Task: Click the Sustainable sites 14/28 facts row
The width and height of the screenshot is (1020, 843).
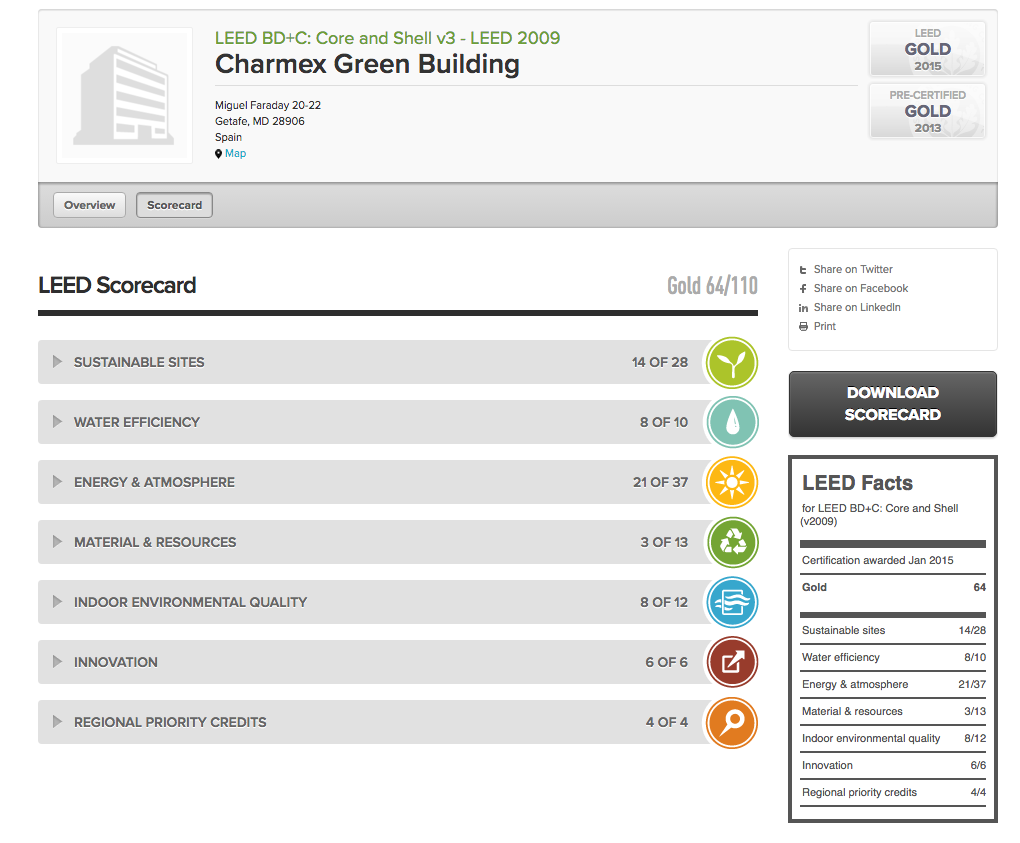Action: 893,630
